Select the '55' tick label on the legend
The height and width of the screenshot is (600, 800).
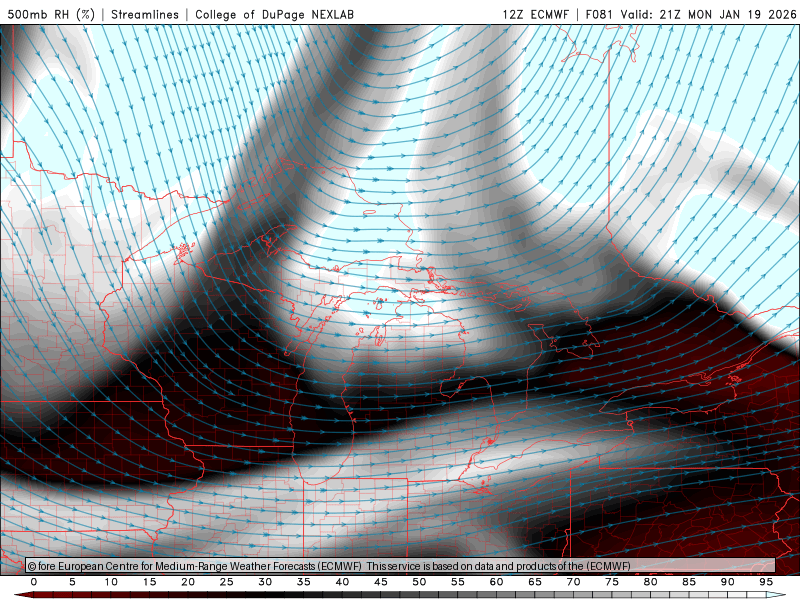click(458, 582)
